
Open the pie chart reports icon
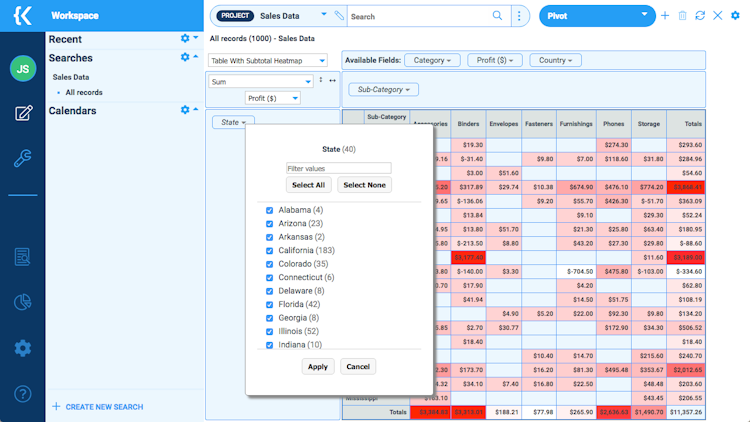point(22,302)
